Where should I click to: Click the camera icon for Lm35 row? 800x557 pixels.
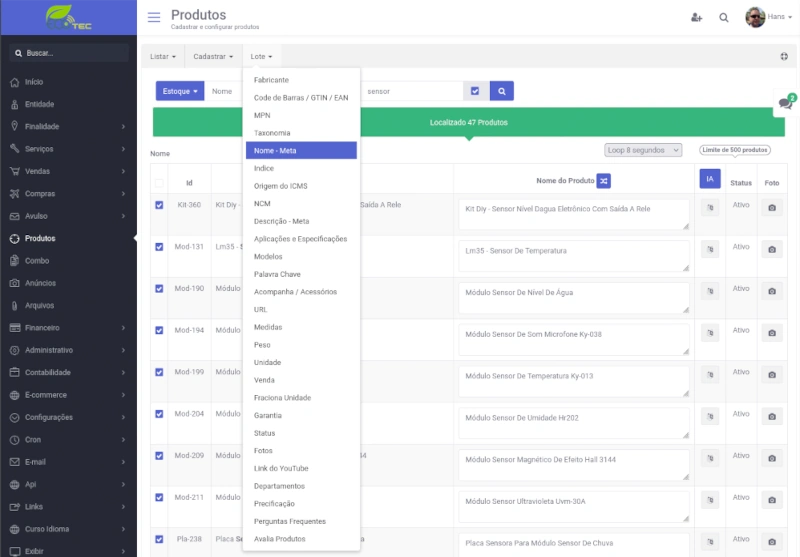tap(772, 249)
